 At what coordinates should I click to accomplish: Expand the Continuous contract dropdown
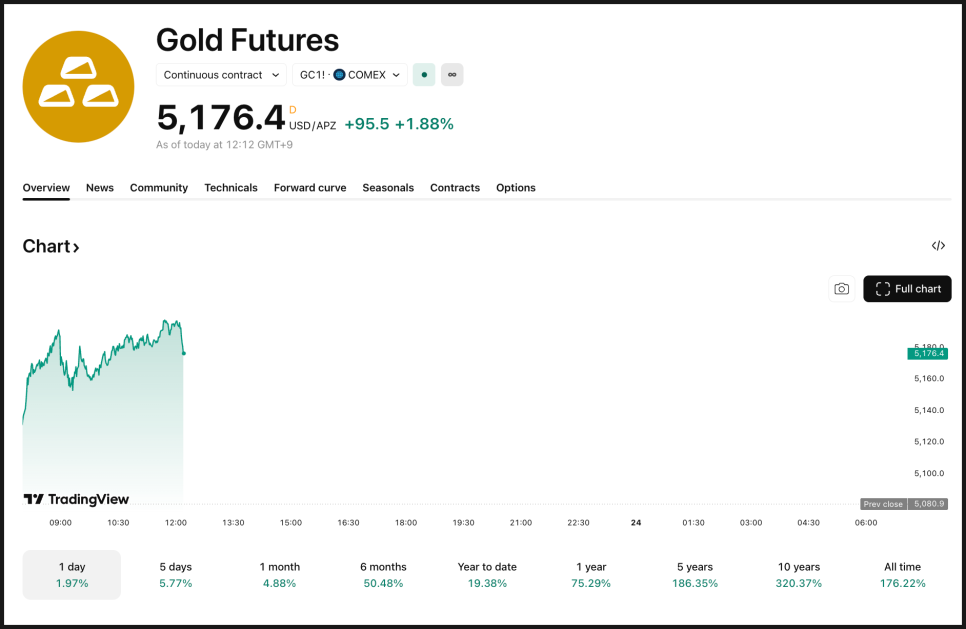point(222,75)
